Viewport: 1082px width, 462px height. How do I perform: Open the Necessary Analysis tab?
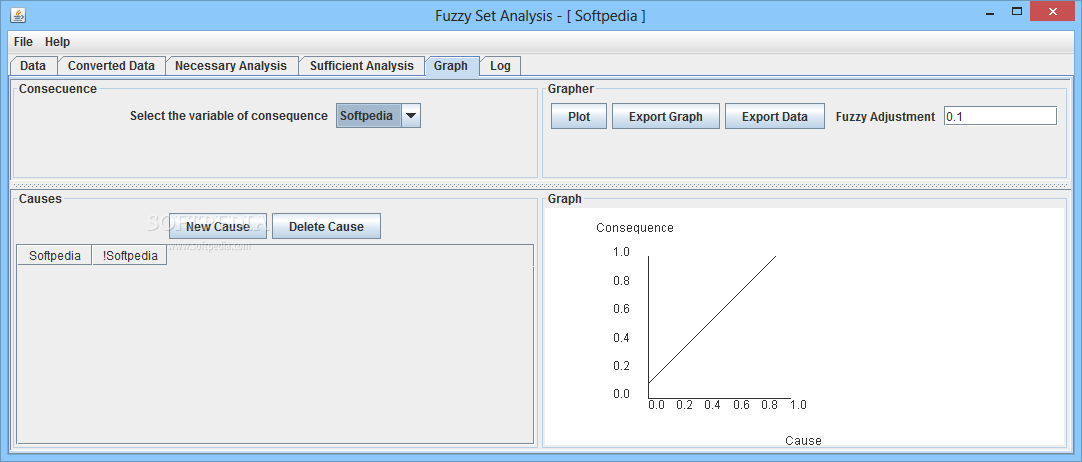tap(230, 66)
